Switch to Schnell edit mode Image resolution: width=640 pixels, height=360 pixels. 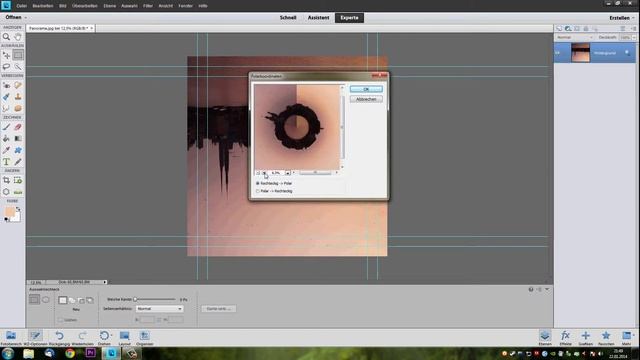[288, 18]
